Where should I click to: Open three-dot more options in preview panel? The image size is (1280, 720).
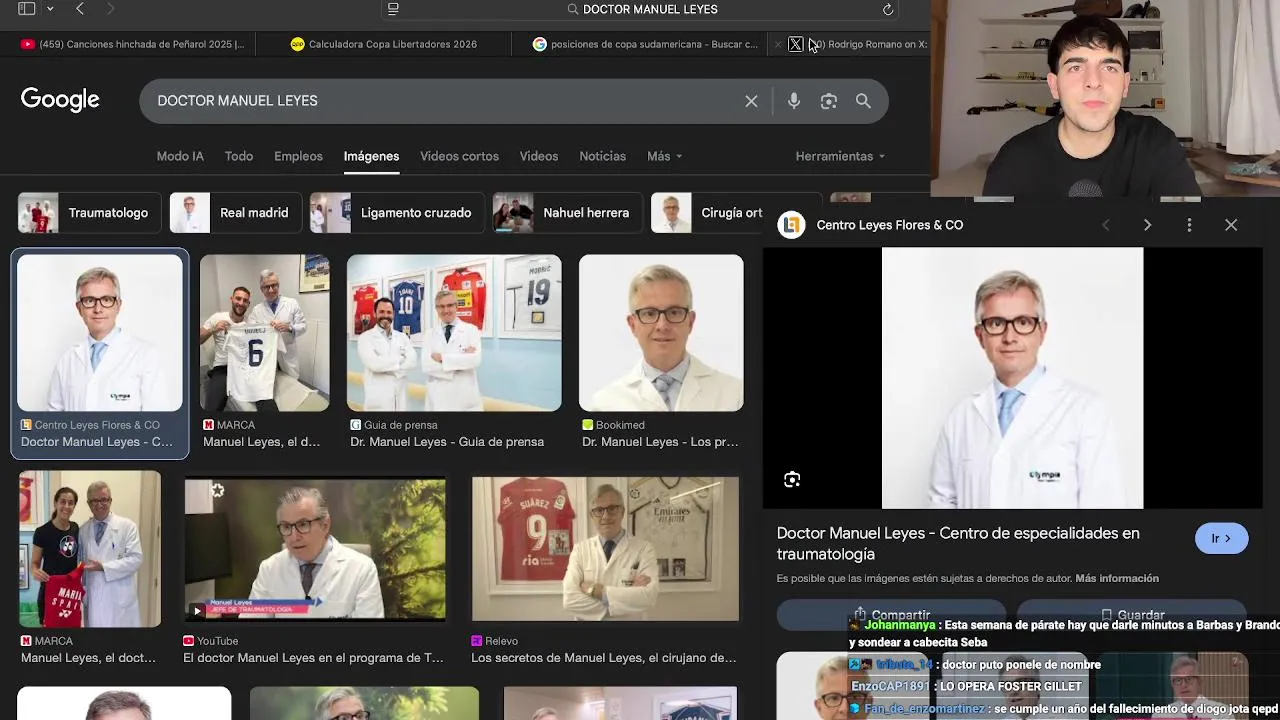point(1189,225)
